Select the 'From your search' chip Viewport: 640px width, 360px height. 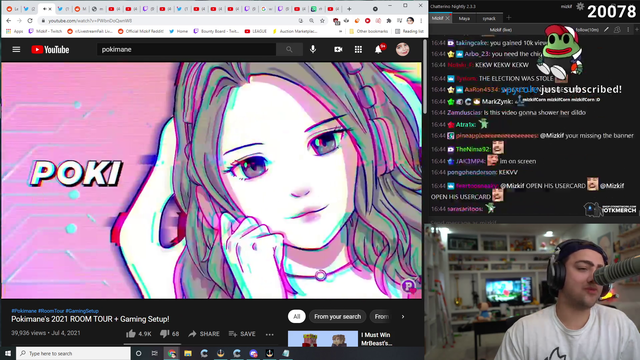click(337, 316)
